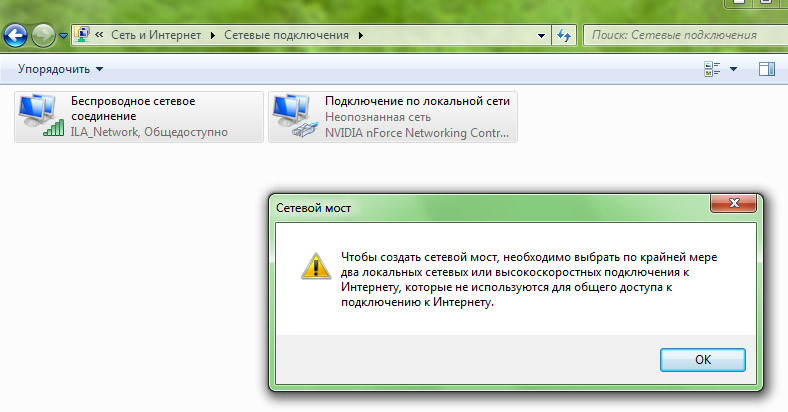
Task: Refresh the Сетевые подключения view
Action: pyautogui.click(x=563, y=36)
